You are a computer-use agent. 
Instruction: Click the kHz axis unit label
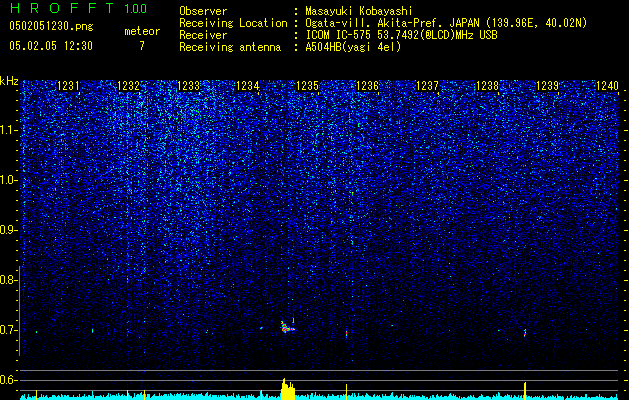coord(9,81)
